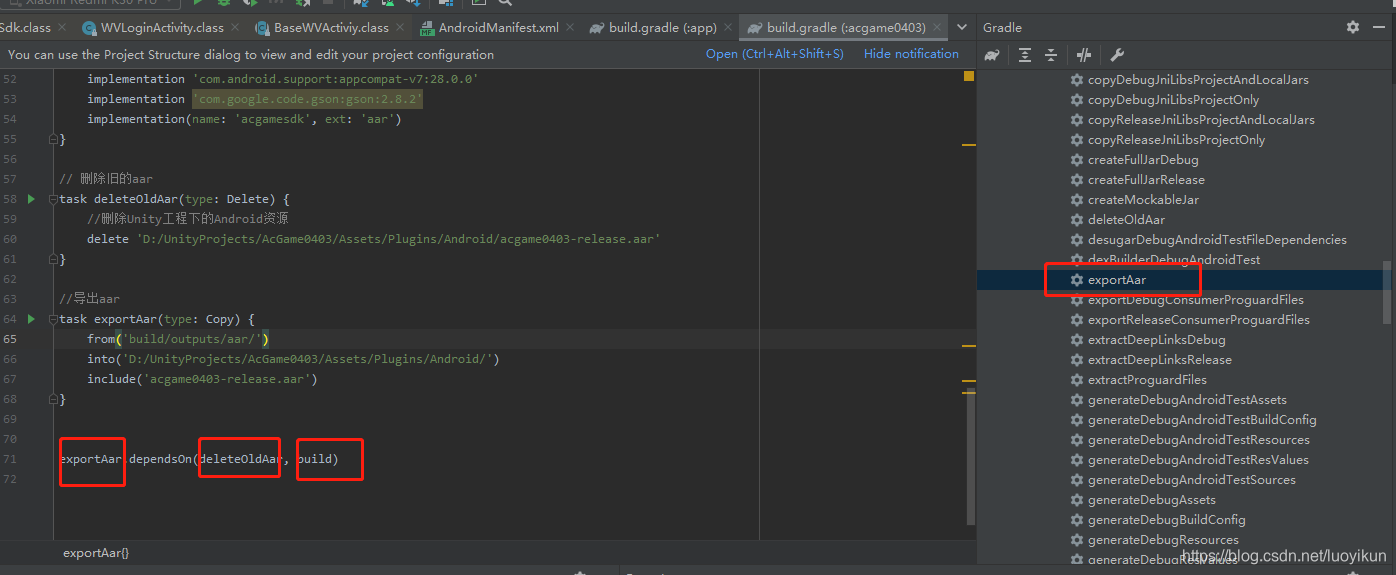Close the WVLoginActivity.class tab
This screenshot has height=575, width=1396.
(237, 28)
